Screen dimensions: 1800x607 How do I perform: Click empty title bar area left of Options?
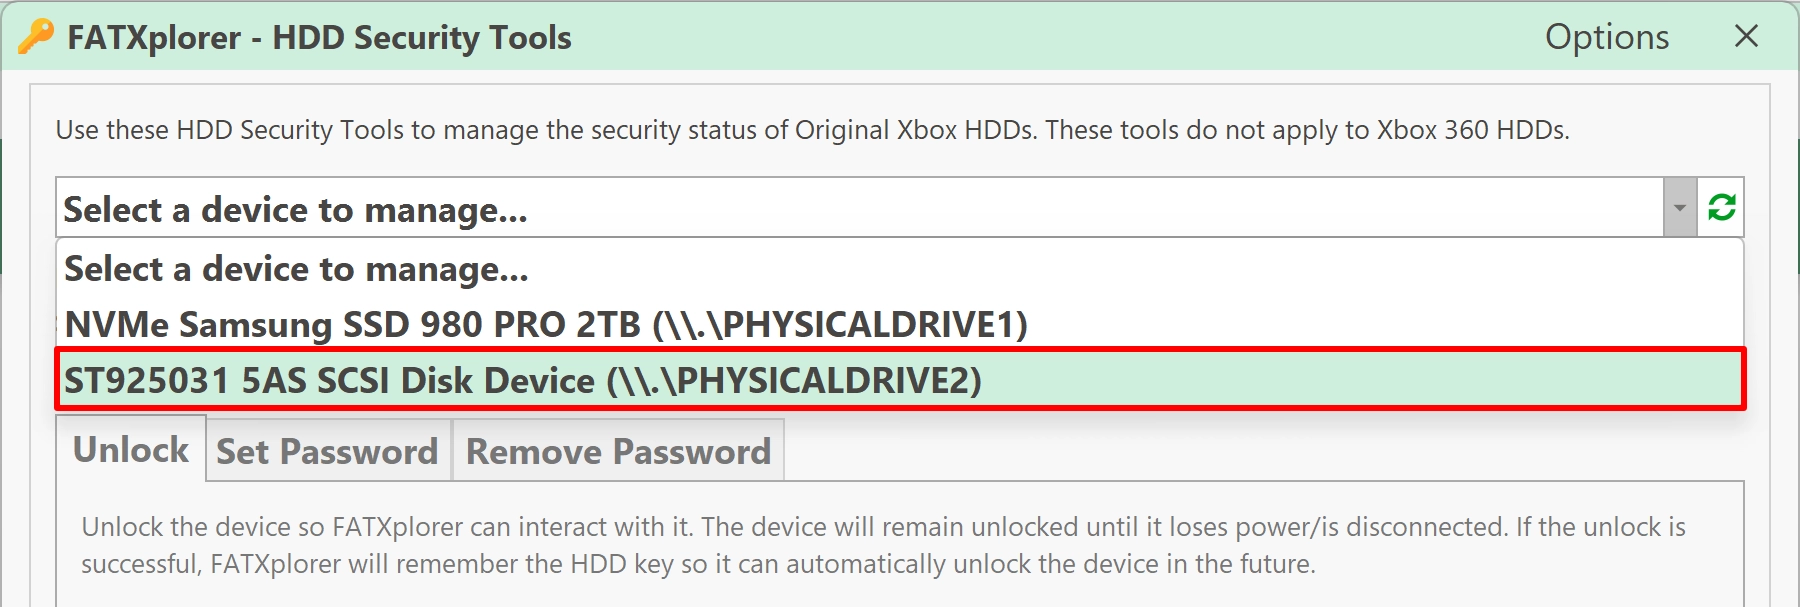[x=1050, y=37]
